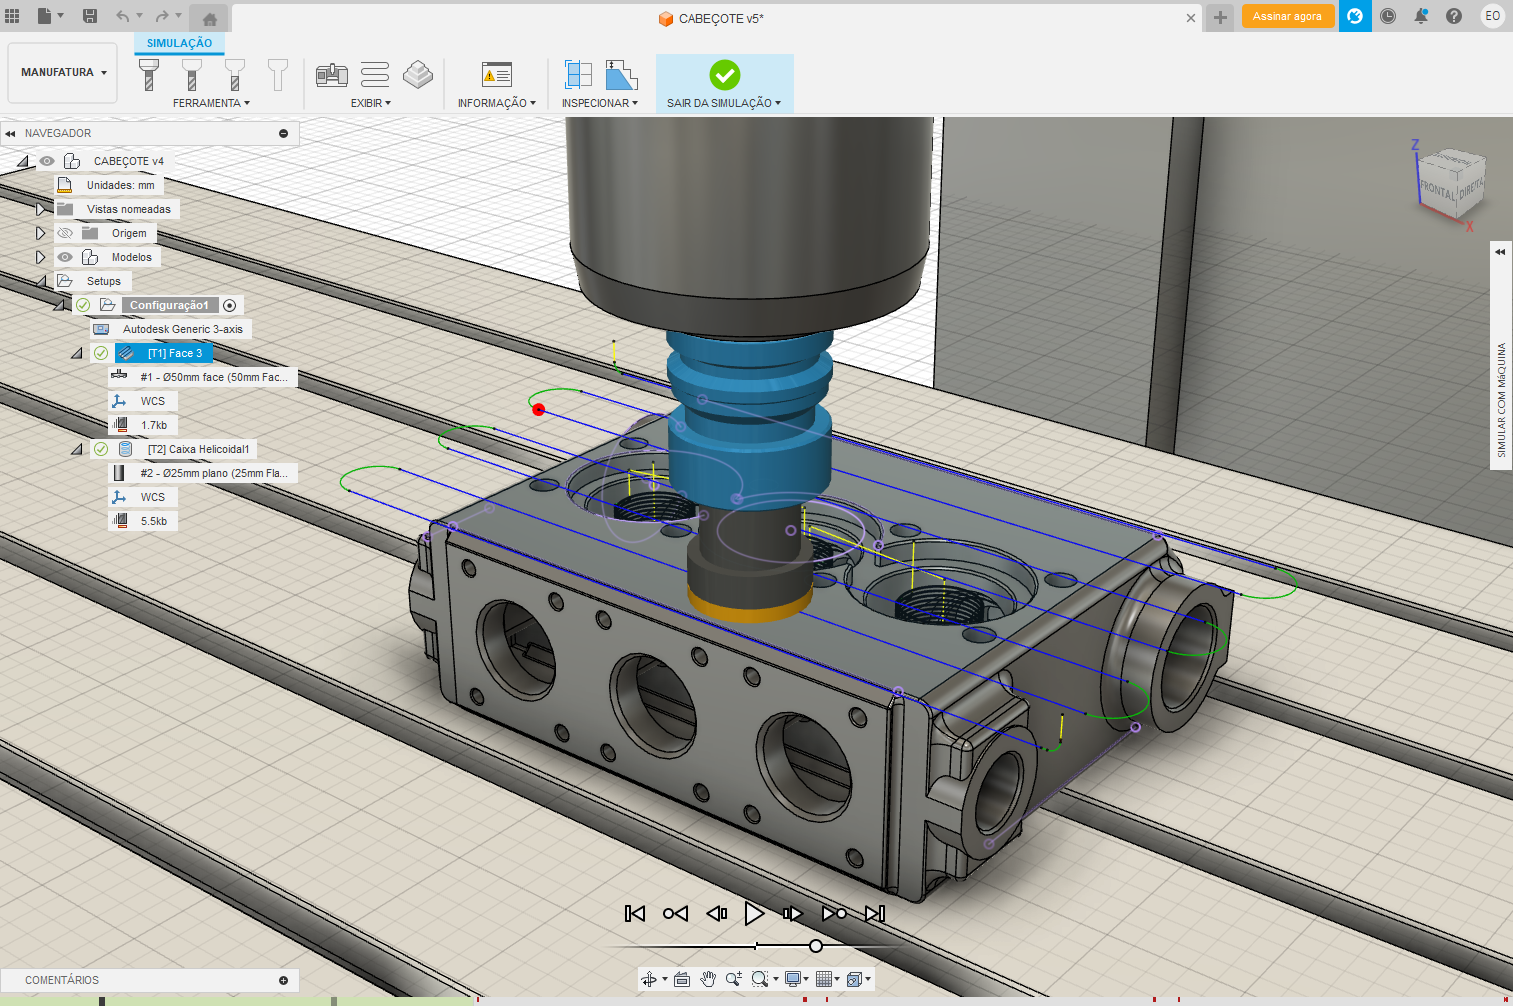Open the MANUFATURA workspace dropdown
Viewport: 1513px width, 1006px height.
coord(63,72)
